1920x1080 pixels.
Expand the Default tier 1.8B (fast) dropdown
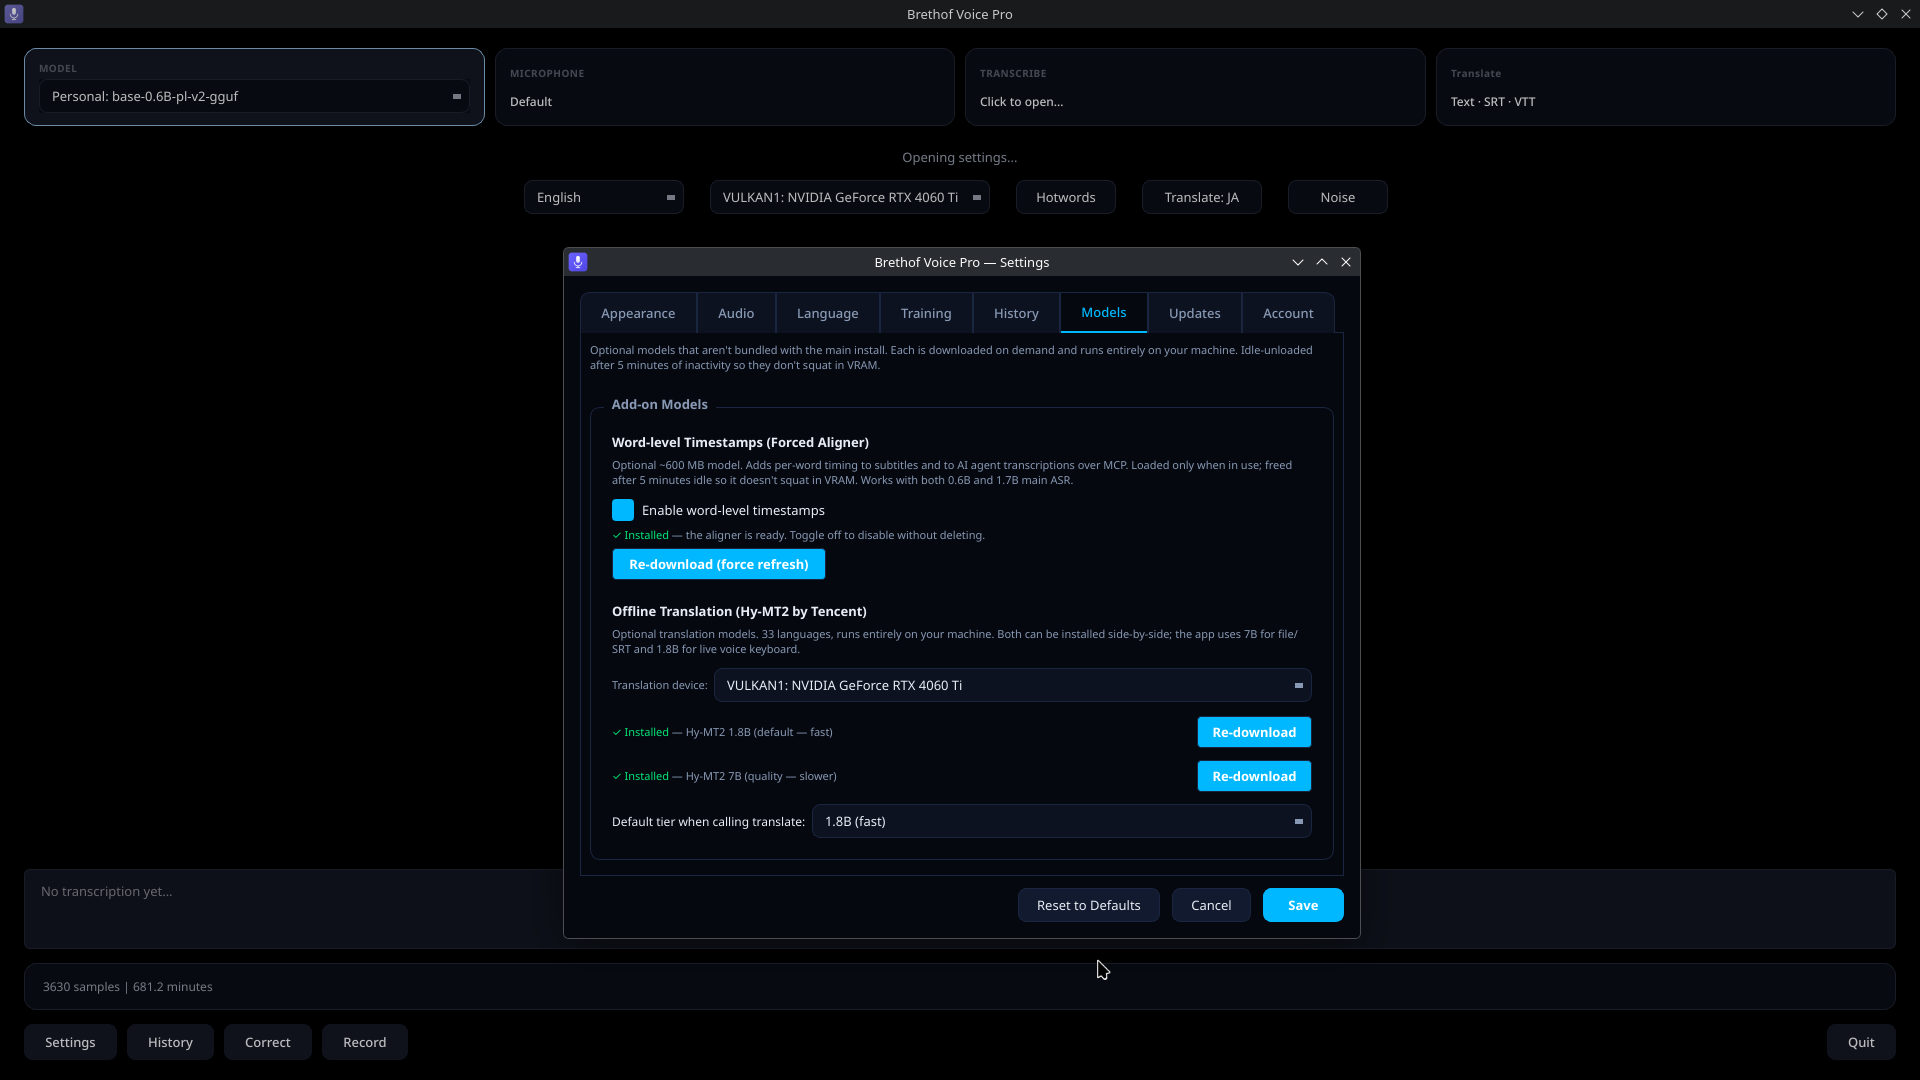(1061, 821)
